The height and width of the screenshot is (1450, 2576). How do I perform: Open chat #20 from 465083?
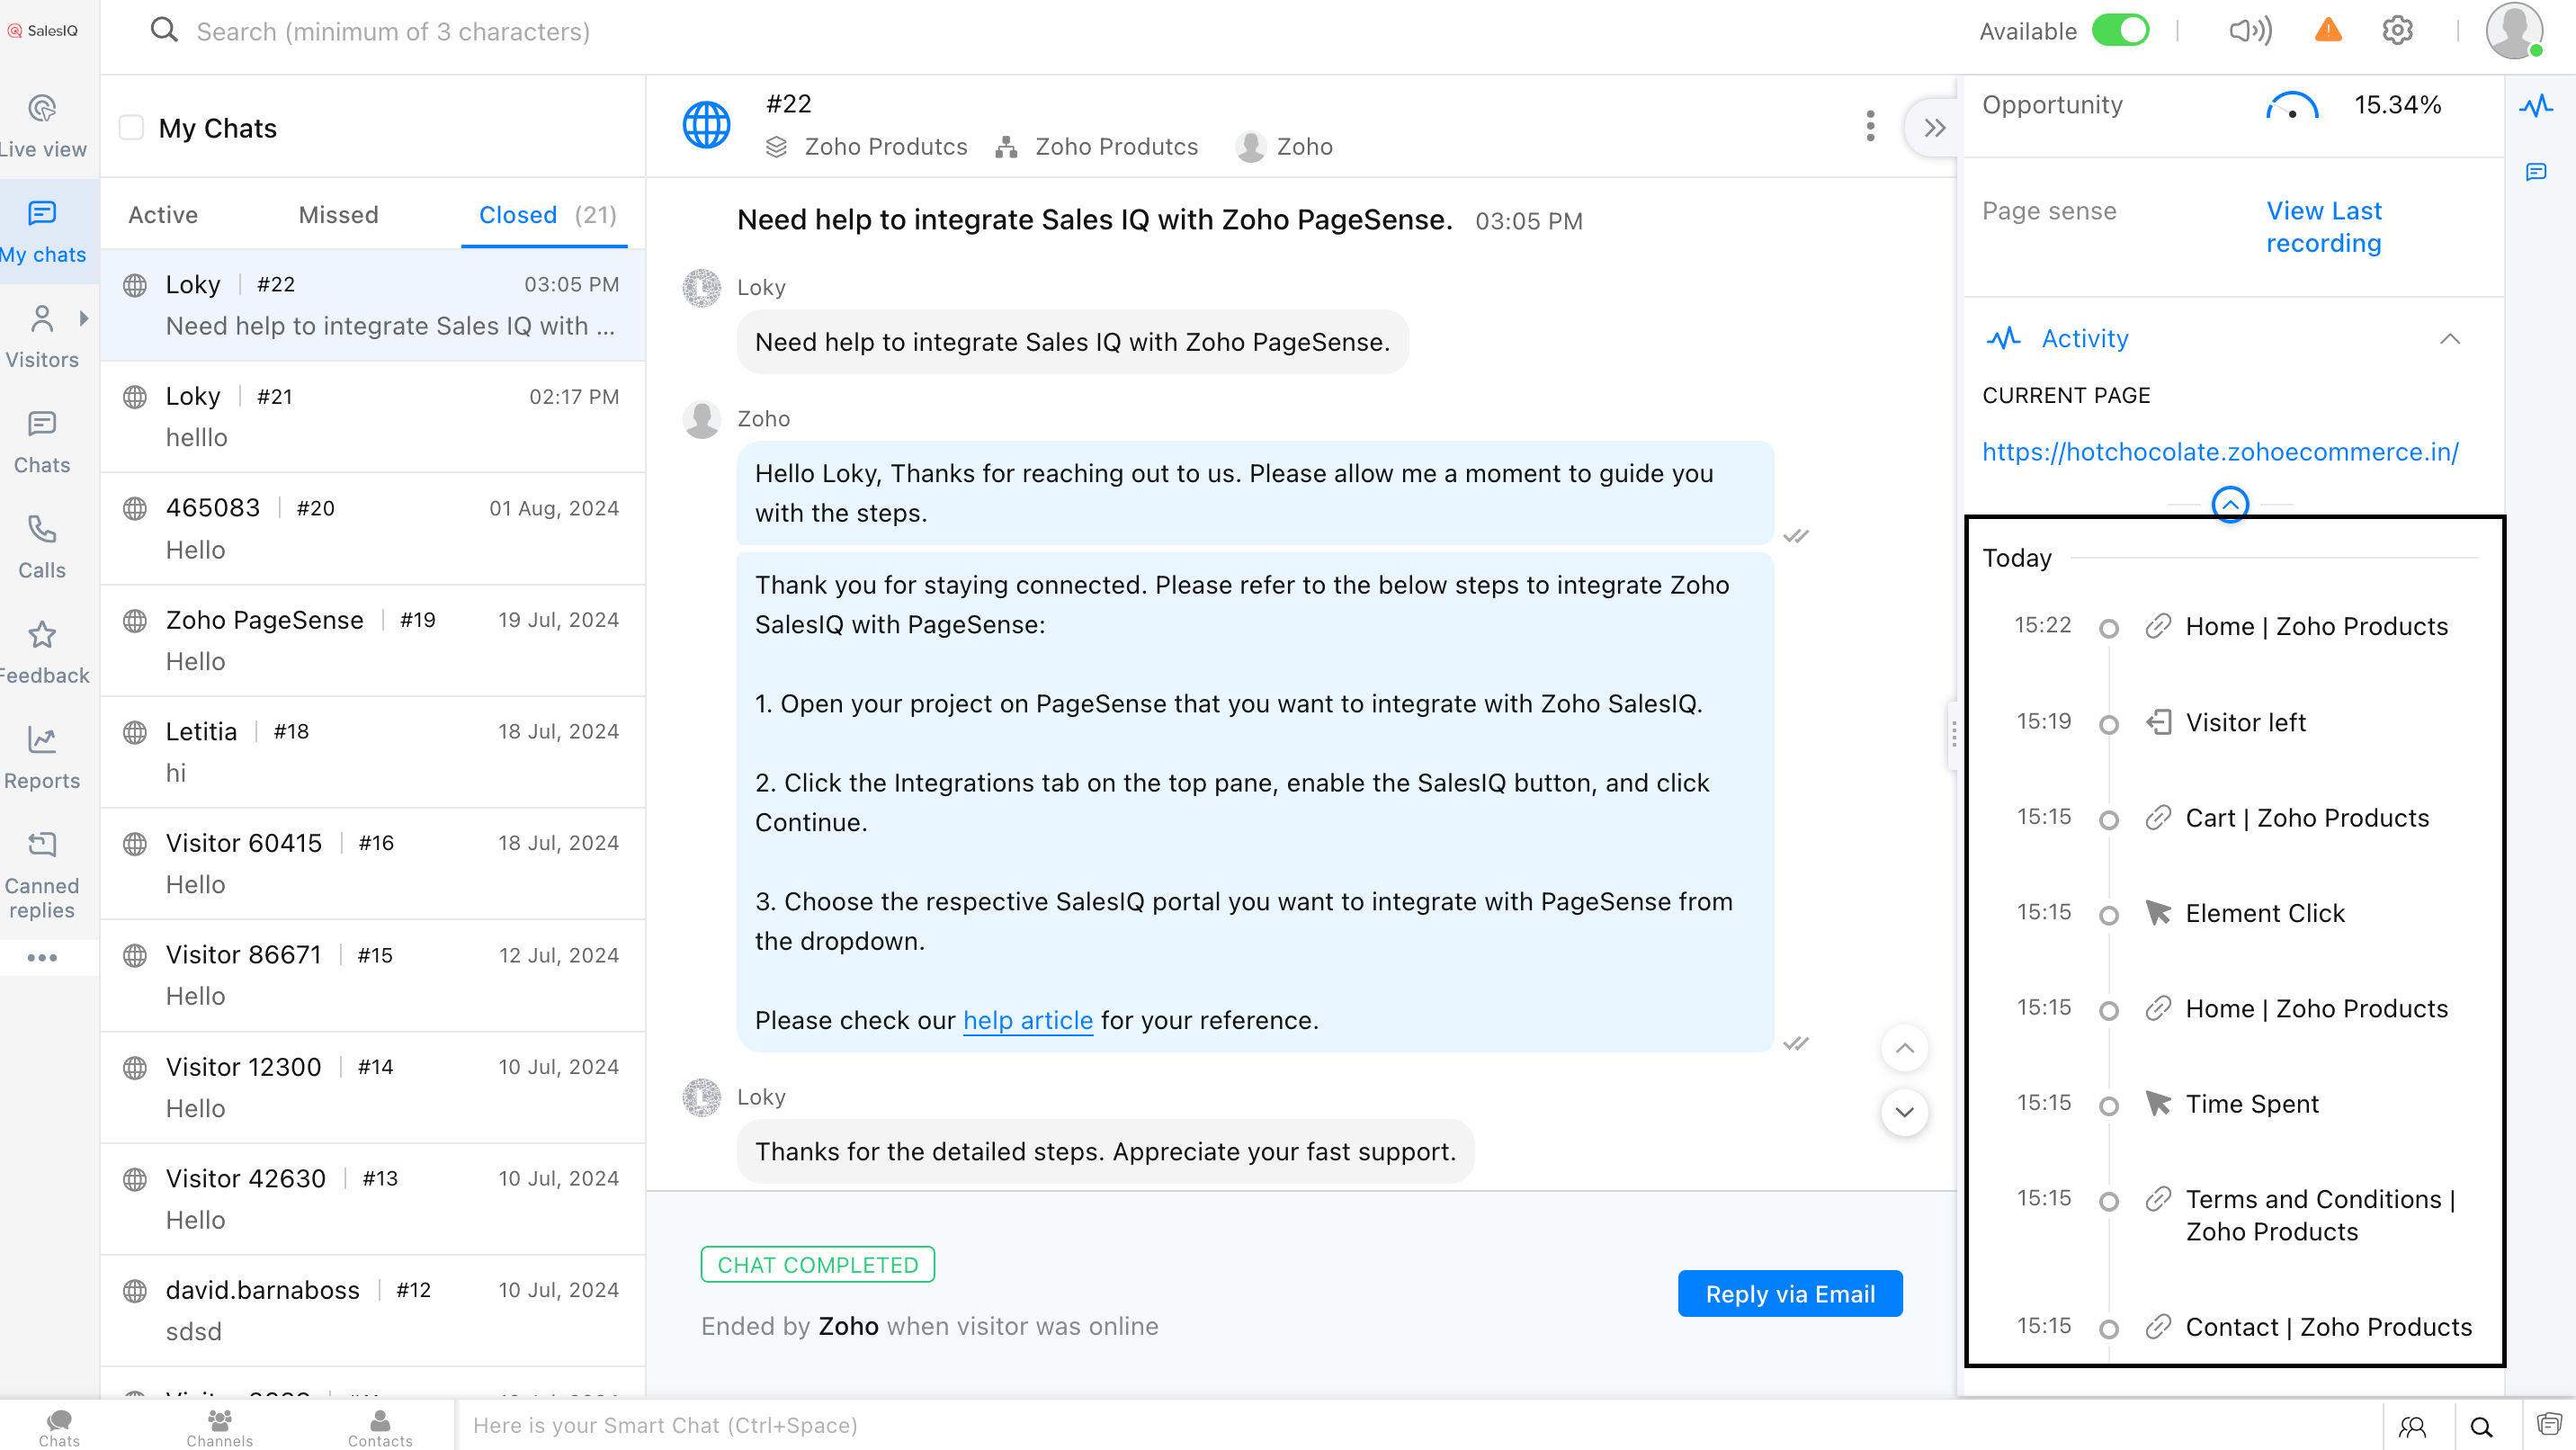(x=373, y=529)
